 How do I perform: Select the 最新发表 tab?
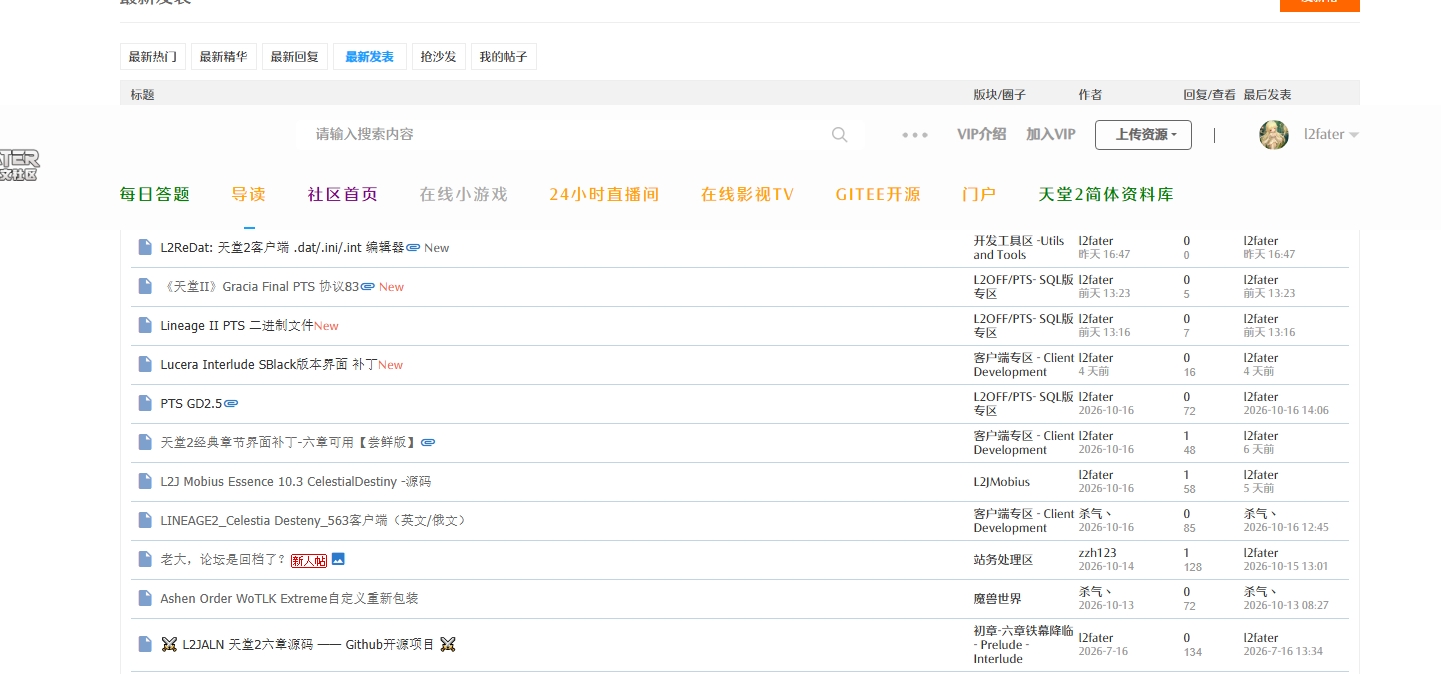[370, 57]
